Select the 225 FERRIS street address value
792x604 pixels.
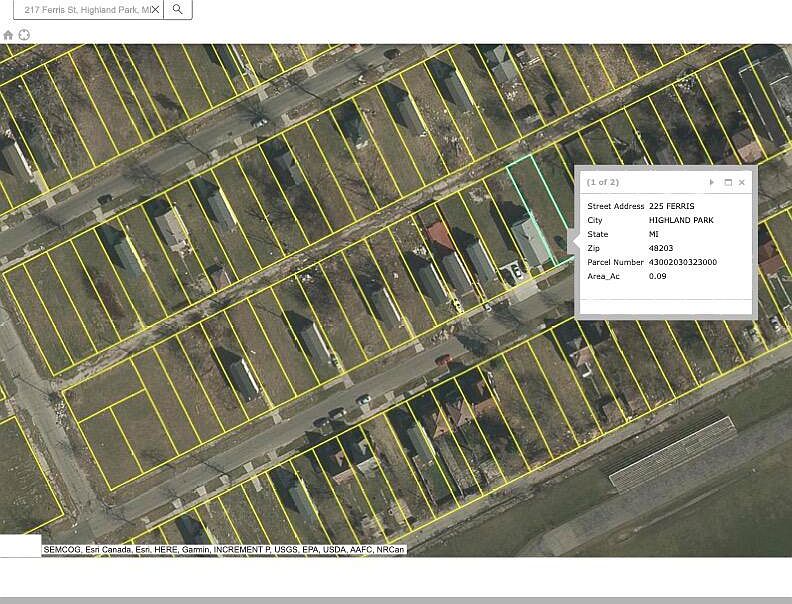[x=671, y=206]
